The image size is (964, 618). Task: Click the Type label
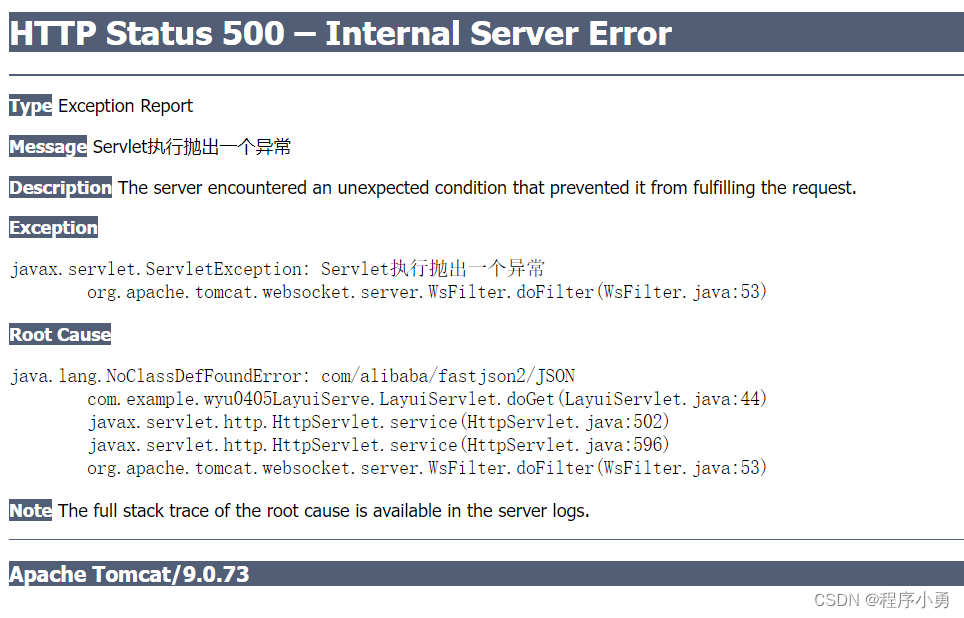(30, 106)
